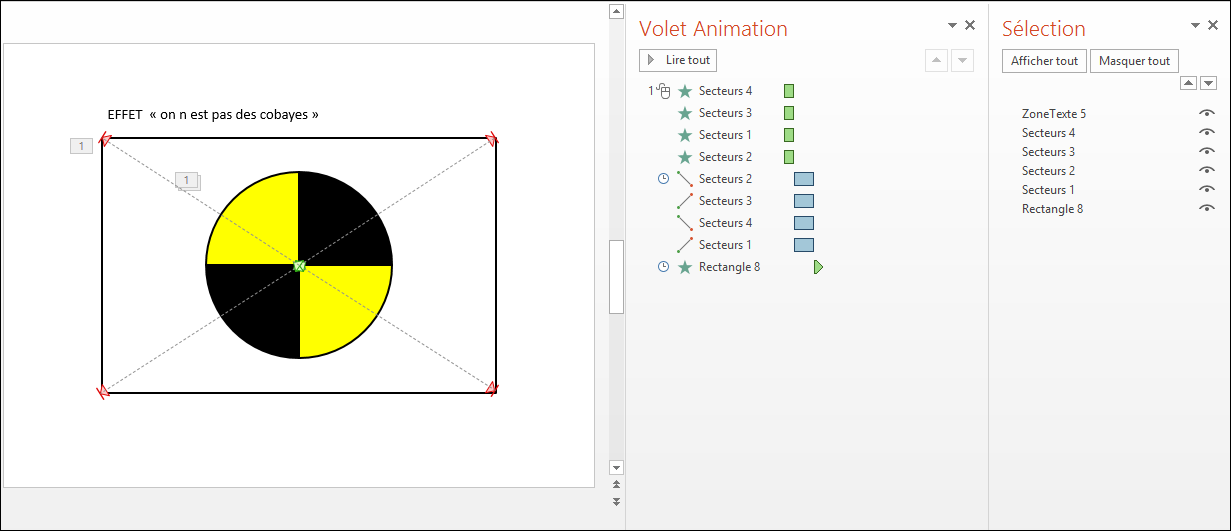
Task: Go to previous slide with double up arrow
Action: pos(616,484)
